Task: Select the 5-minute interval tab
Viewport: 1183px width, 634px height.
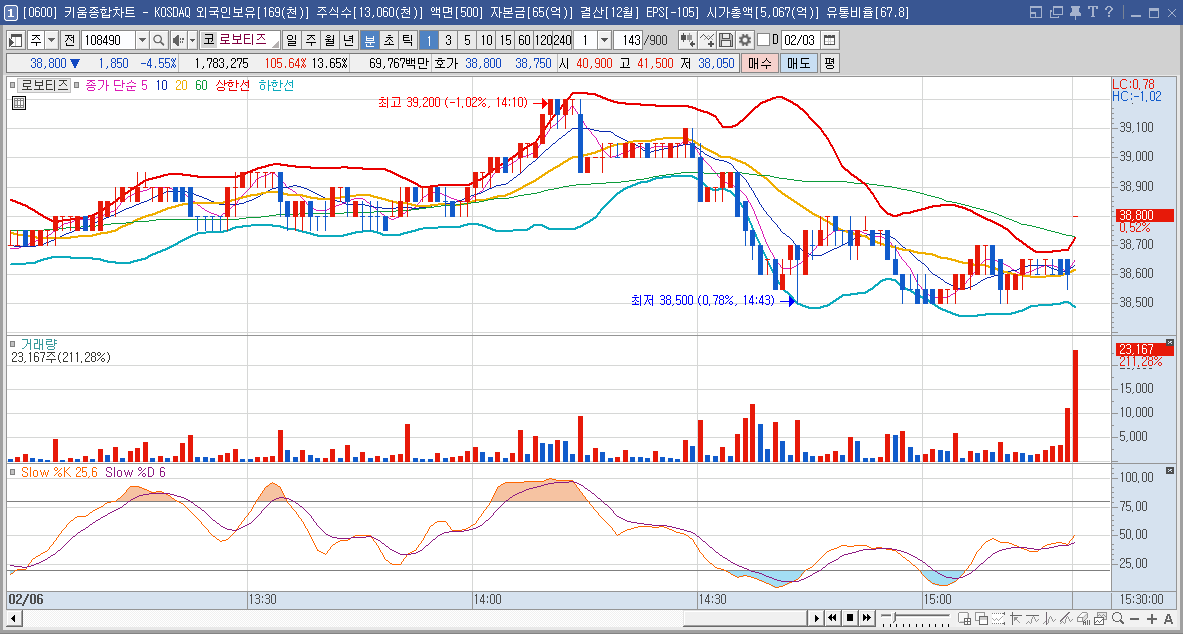Action: click(467, 40)
